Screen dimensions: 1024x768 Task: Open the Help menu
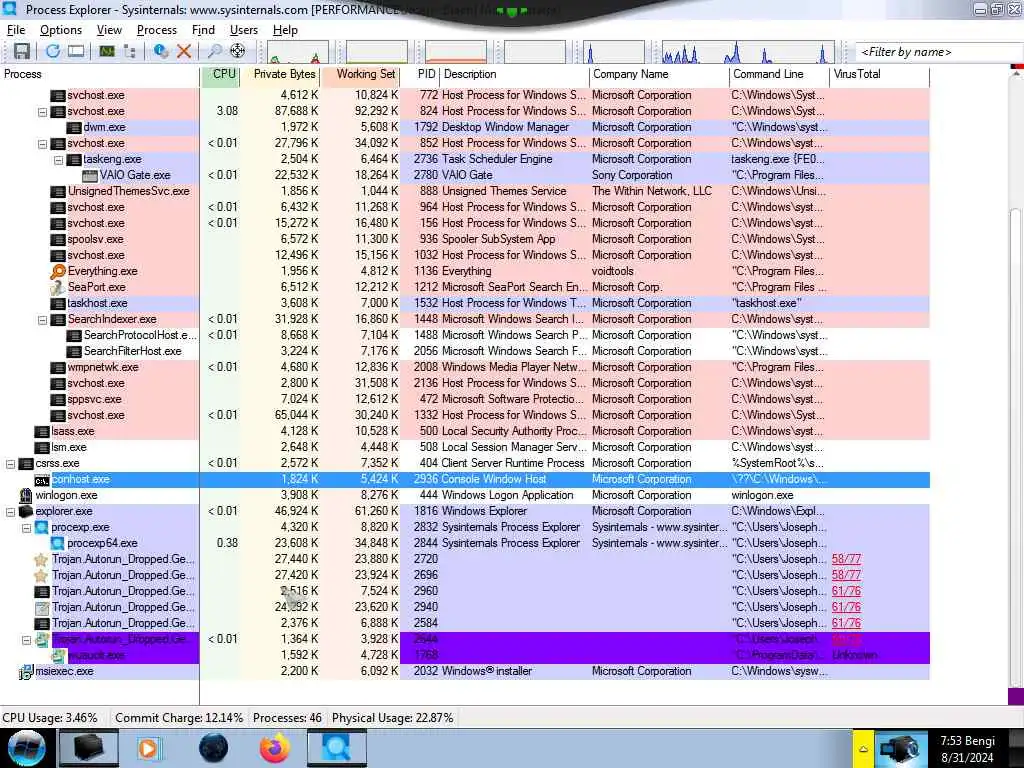coord(285,30)
